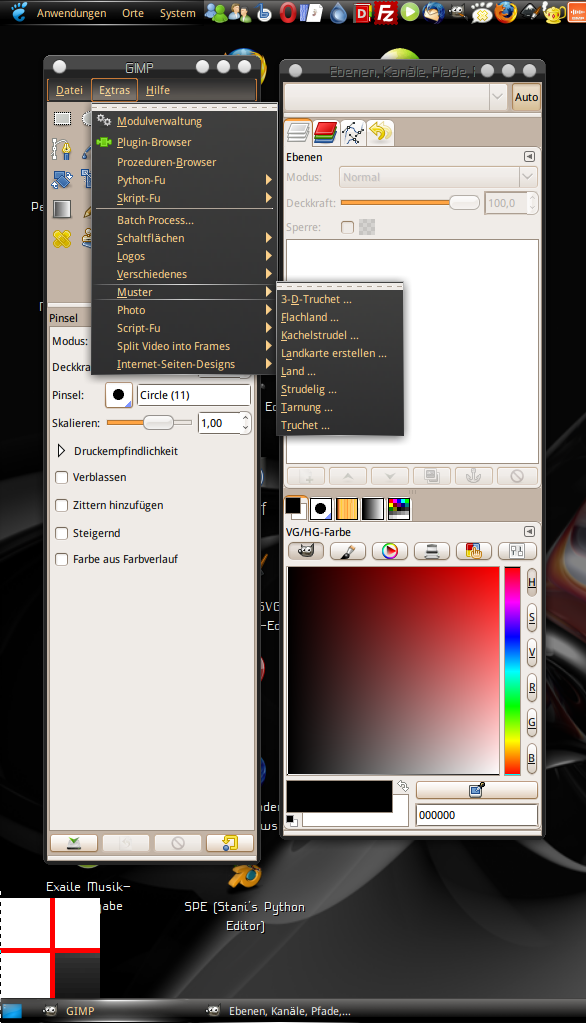Viewport: 586px width, 1023px height.
Task: Expand the Python-Fu submenu
Action: click(x=185, y=180)
